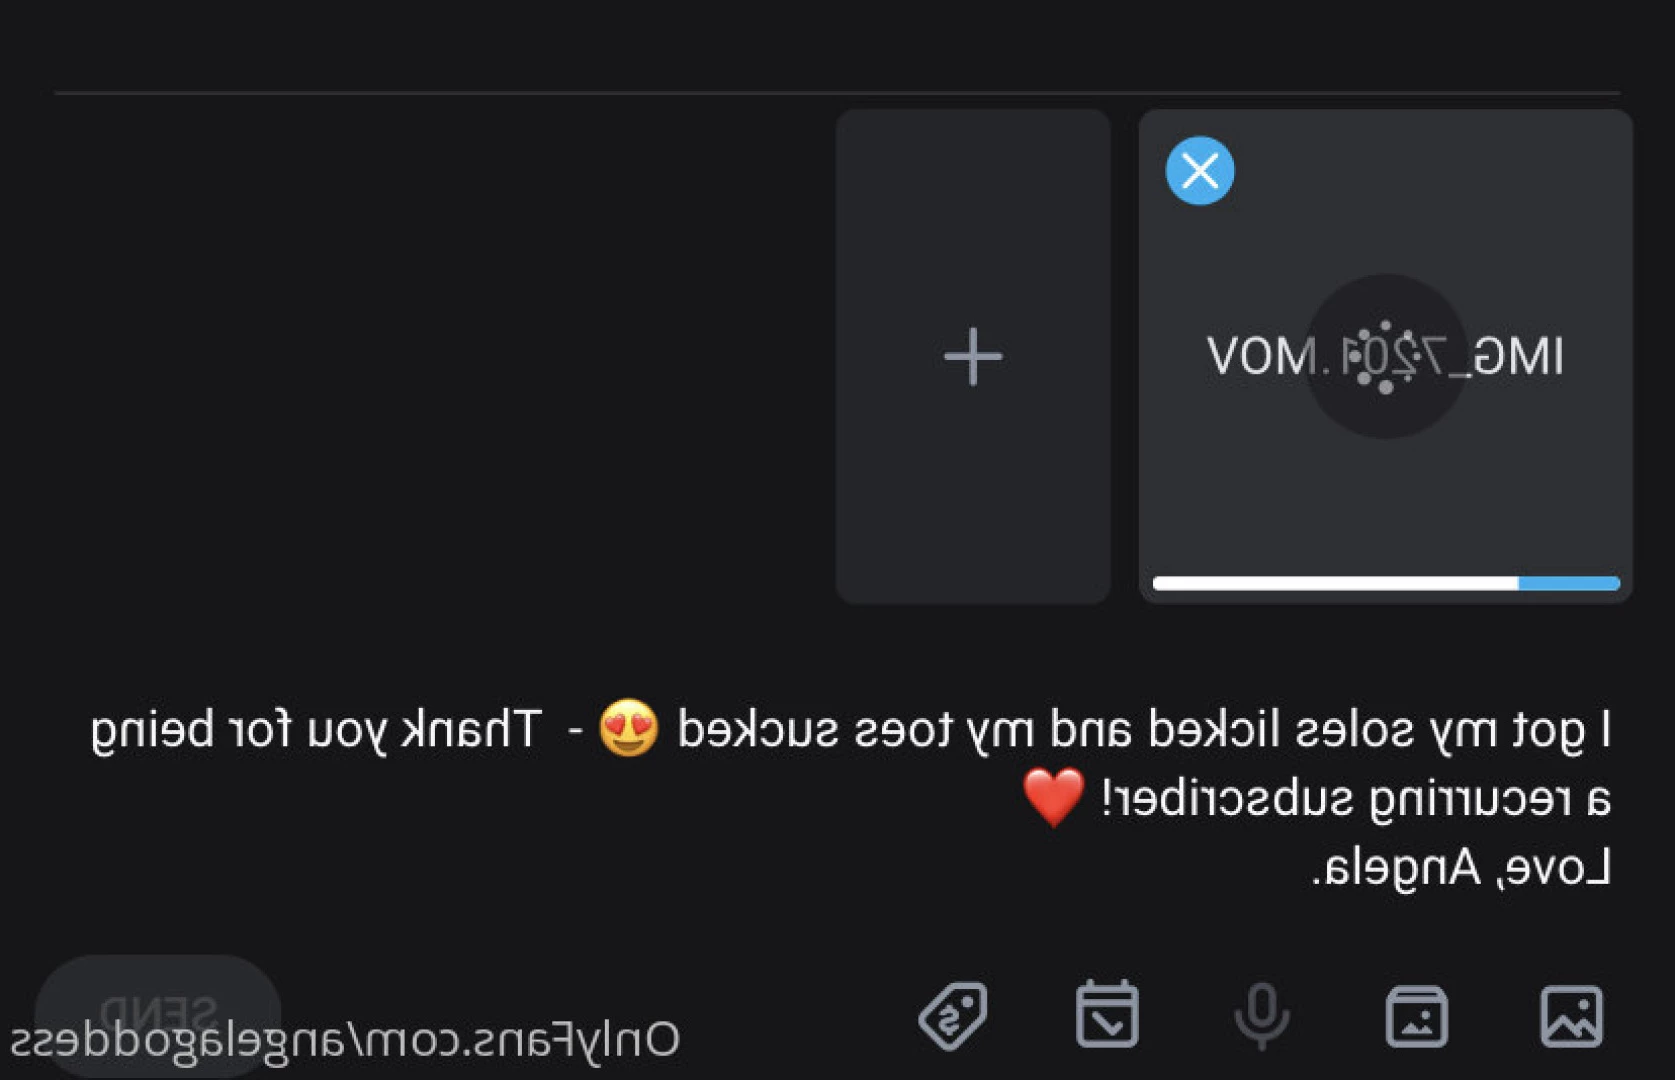Click the 'Love, Angela.' signature line
The width and height of the screenshot is (1675, 1080).
[1461, 867]
